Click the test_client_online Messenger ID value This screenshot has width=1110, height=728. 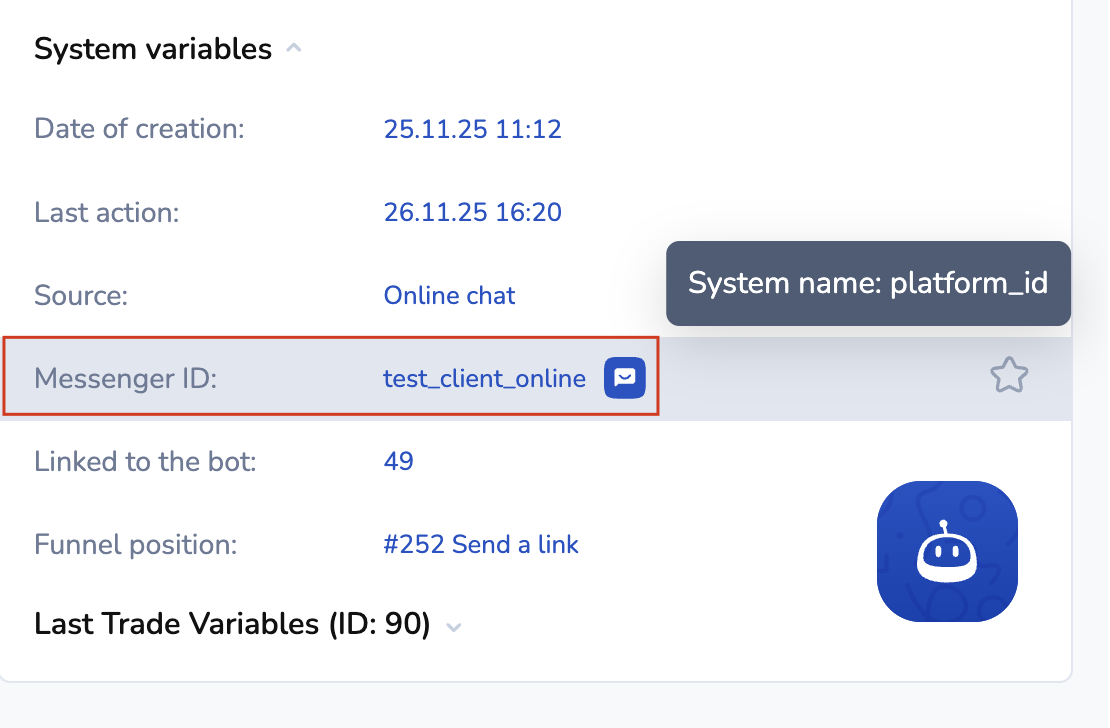click(x=484, y=379)
